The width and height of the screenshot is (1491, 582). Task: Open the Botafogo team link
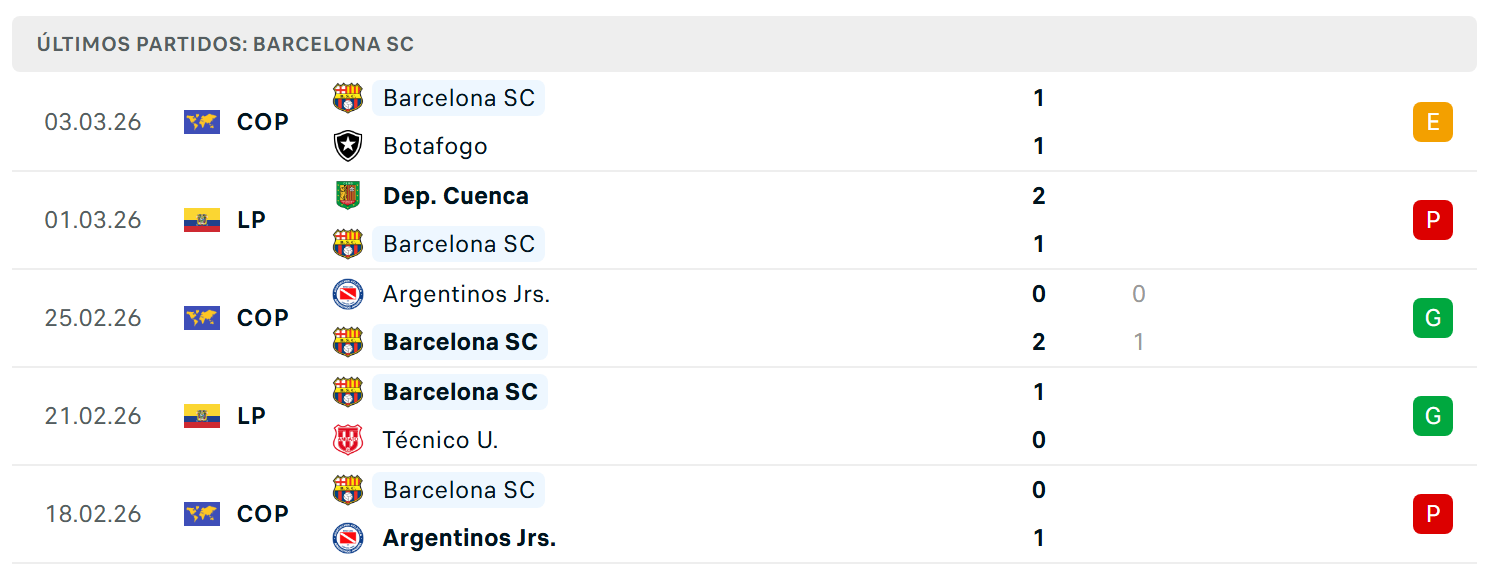(435, 146)
